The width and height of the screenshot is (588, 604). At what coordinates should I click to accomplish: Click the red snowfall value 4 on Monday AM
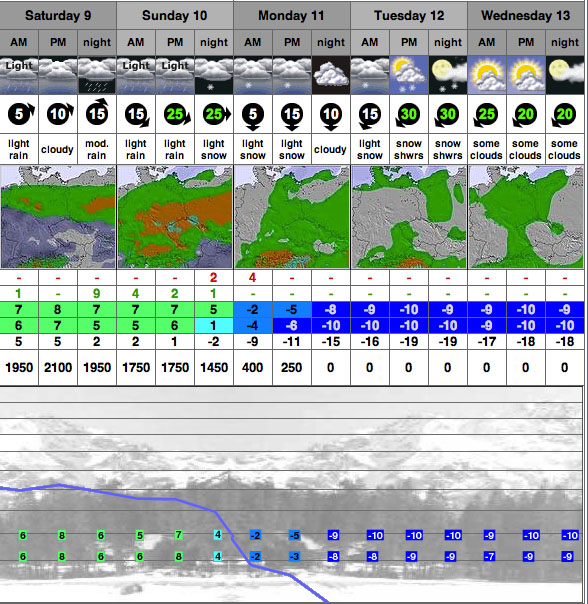point(252,277)
